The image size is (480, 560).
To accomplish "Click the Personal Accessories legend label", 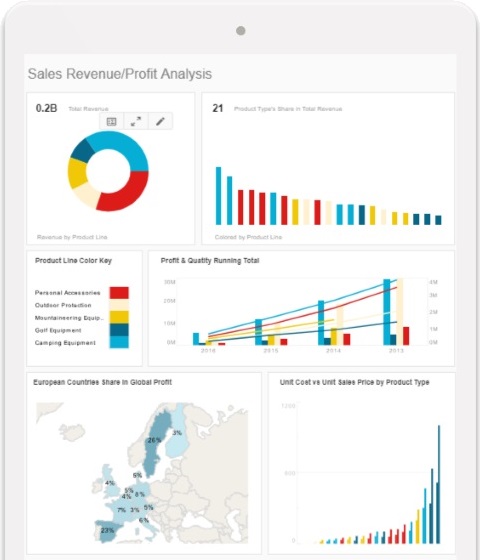I will [x=68, y=293].
